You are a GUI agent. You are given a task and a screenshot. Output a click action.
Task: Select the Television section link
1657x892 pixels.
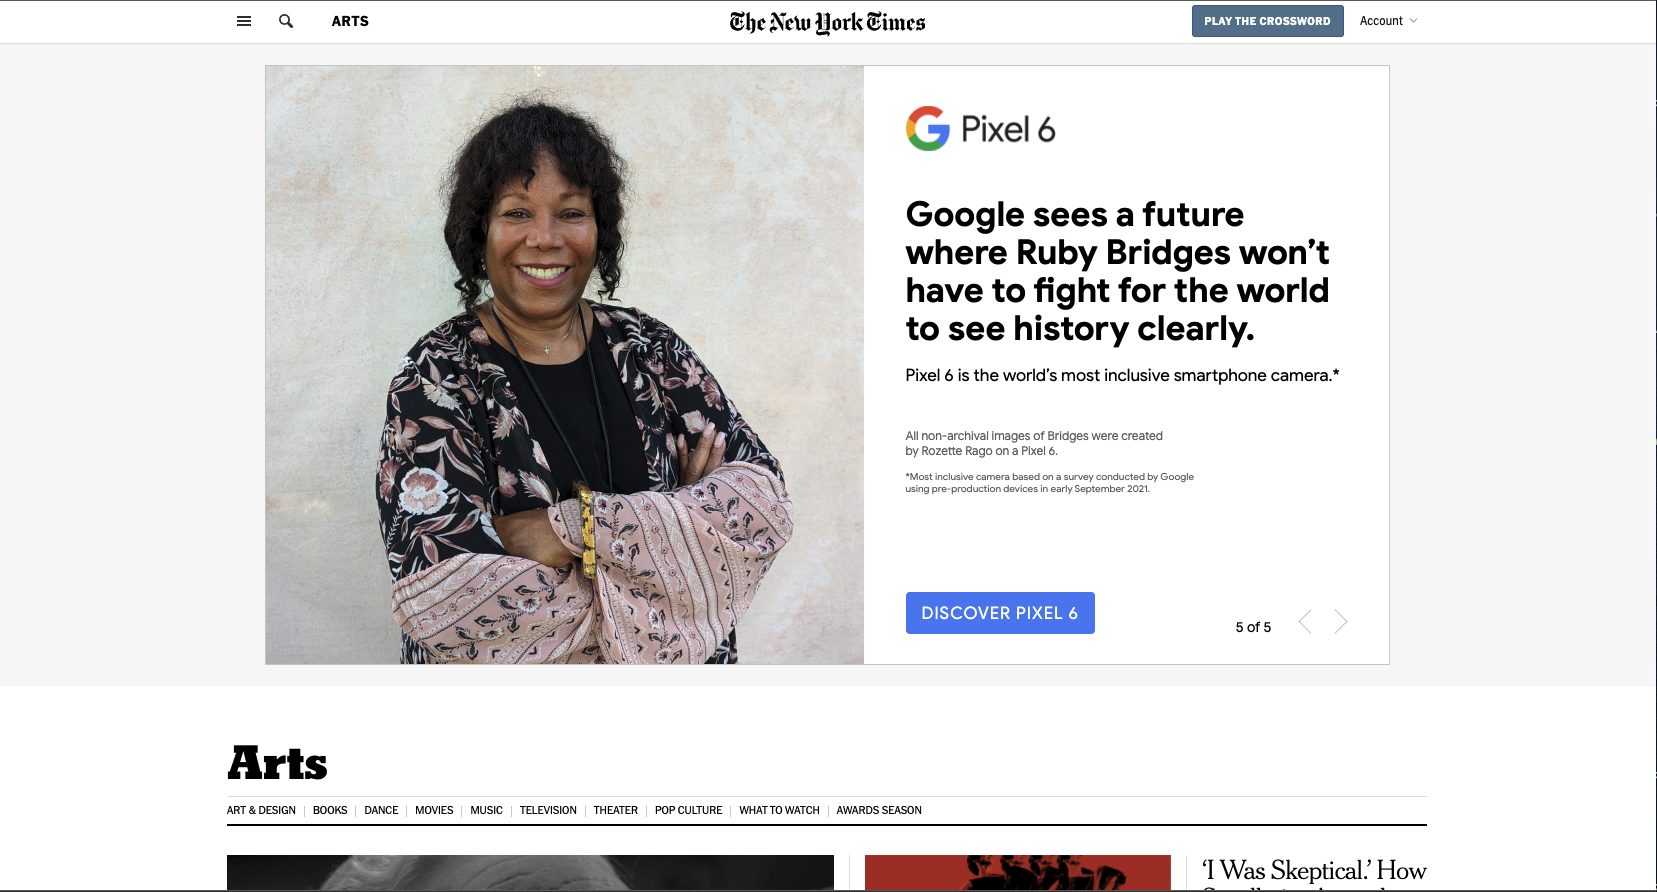548,810
